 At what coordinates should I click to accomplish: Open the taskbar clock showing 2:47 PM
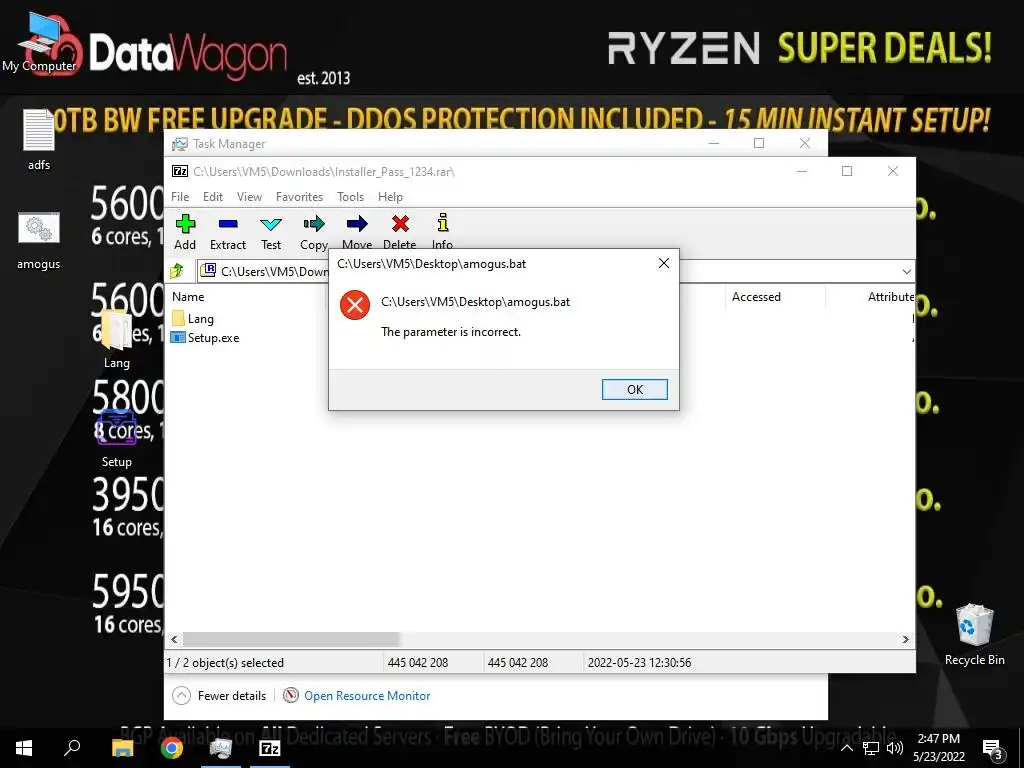938,748
